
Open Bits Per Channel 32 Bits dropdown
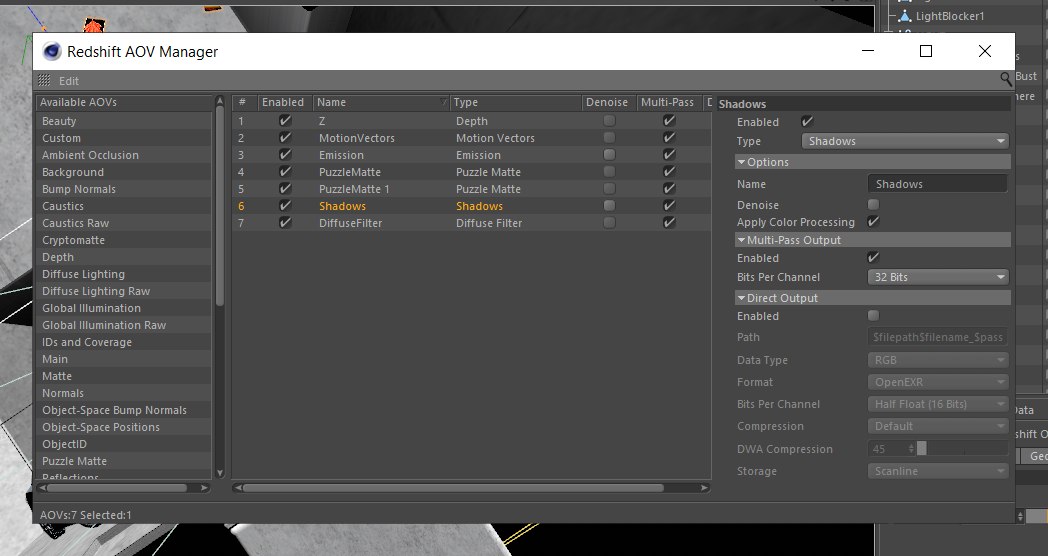click(x=938, y=277)
